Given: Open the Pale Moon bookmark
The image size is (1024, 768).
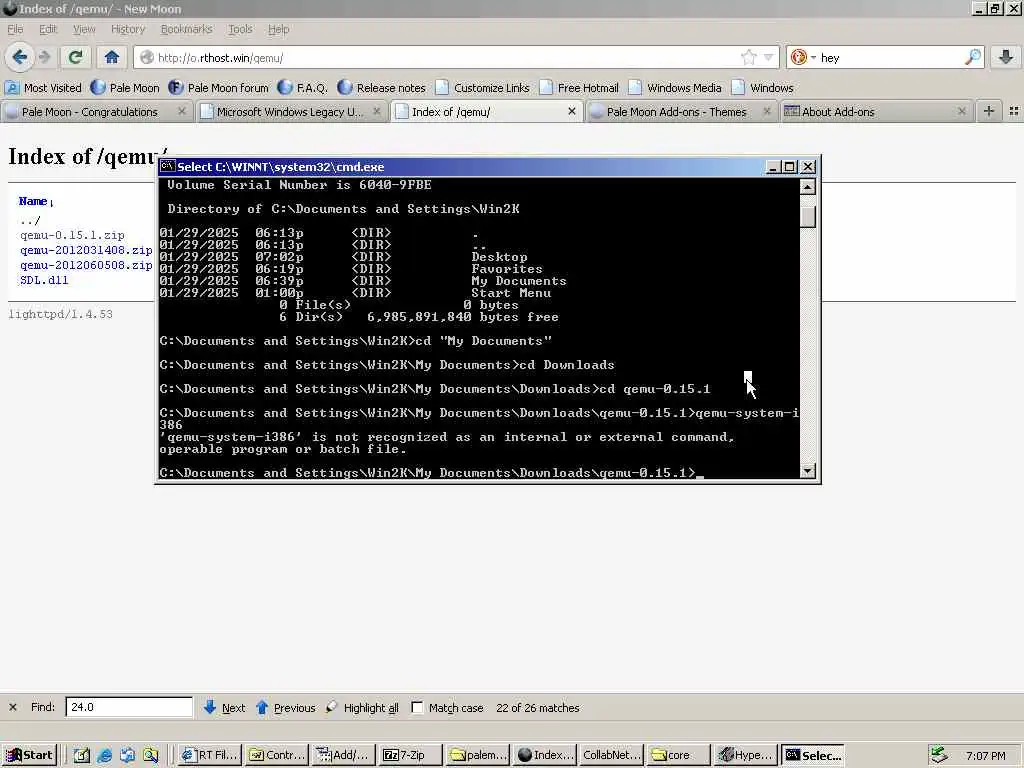Looking at the screenshot, I should point(125,88).
